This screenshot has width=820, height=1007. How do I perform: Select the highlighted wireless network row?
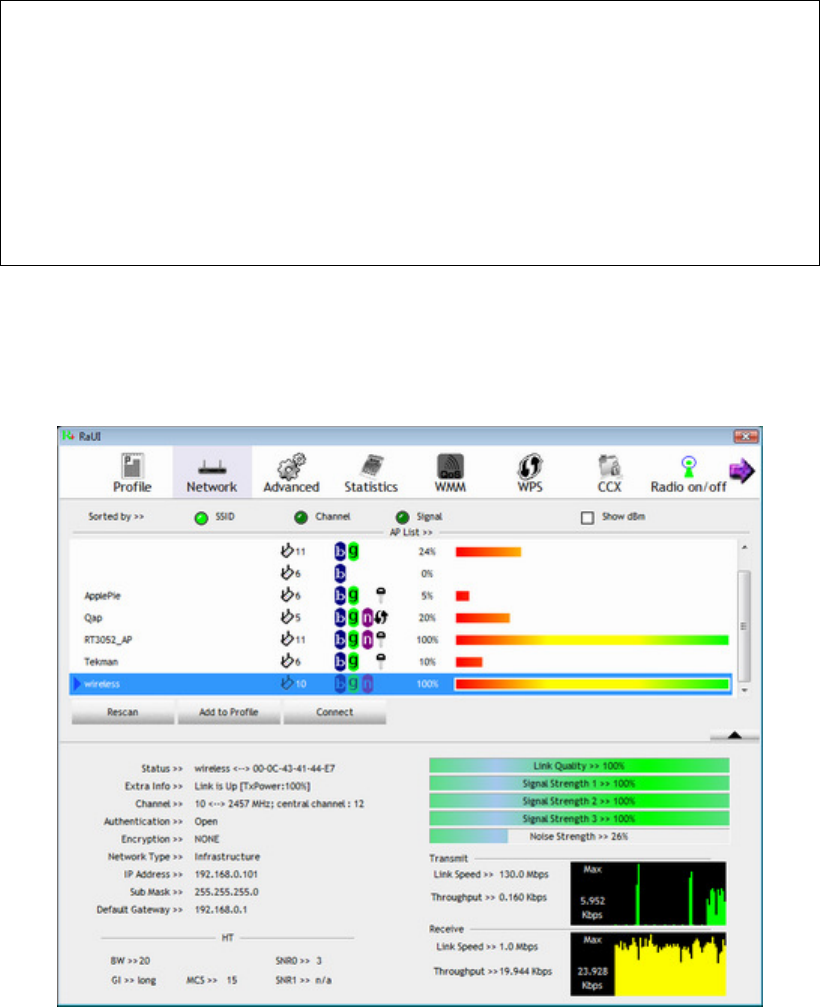(x=401, y=684)
